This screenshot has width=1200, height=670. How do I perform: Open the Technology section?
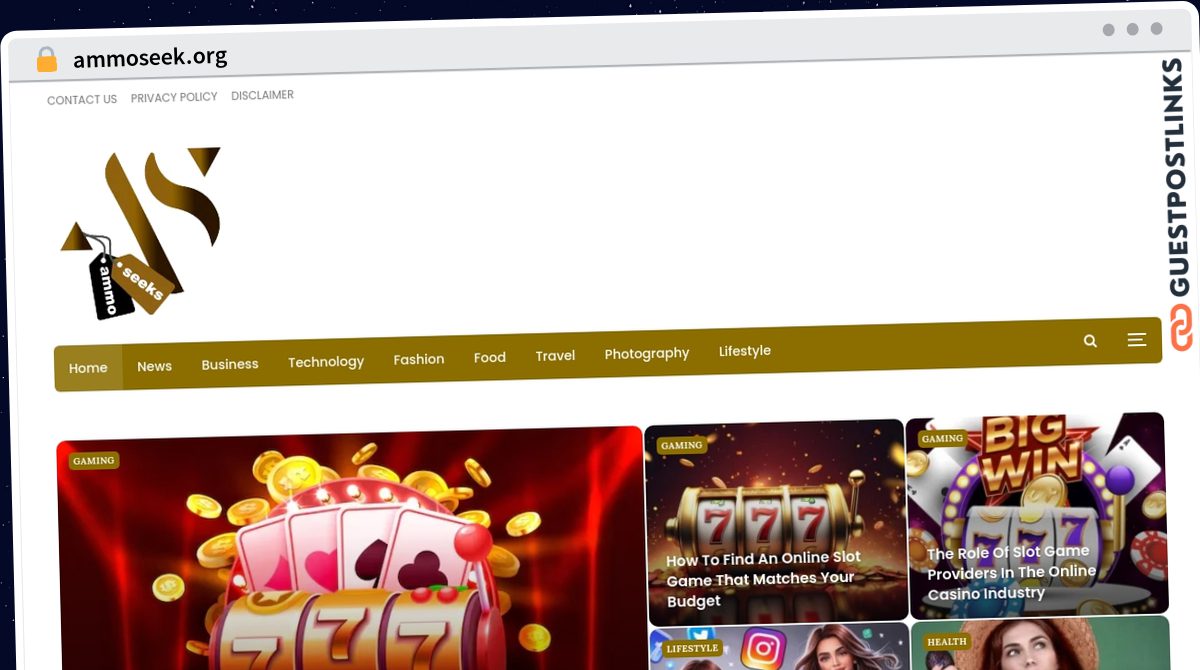pos(326,362)
